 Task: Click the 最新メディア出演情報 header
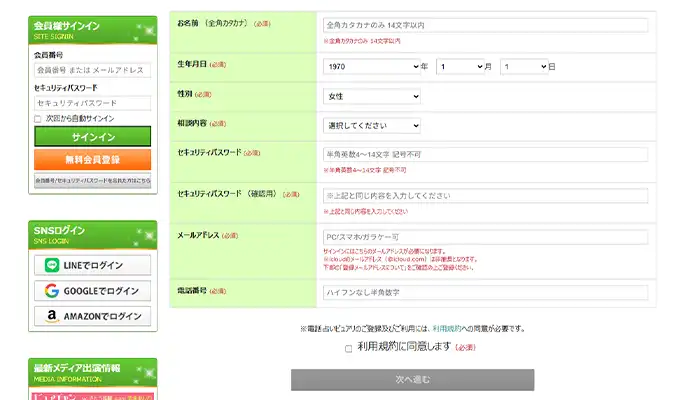[x=92, y=372]
